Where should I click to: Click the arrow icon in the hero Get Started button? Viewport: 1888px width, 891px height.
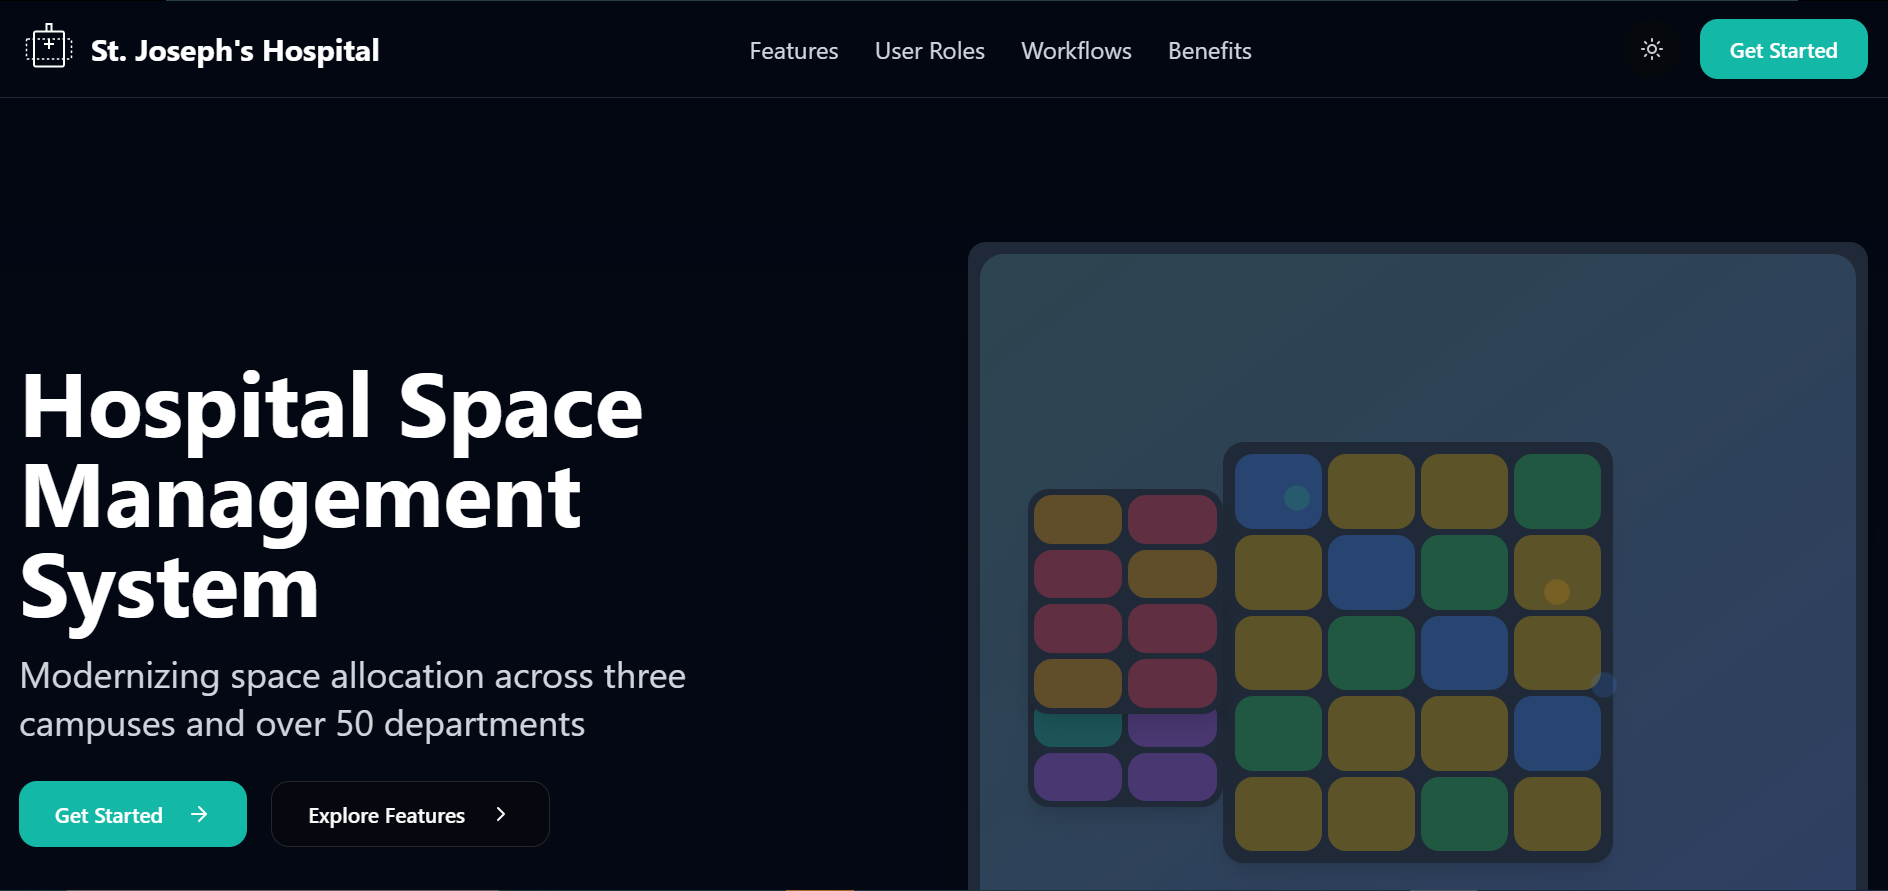199,814
